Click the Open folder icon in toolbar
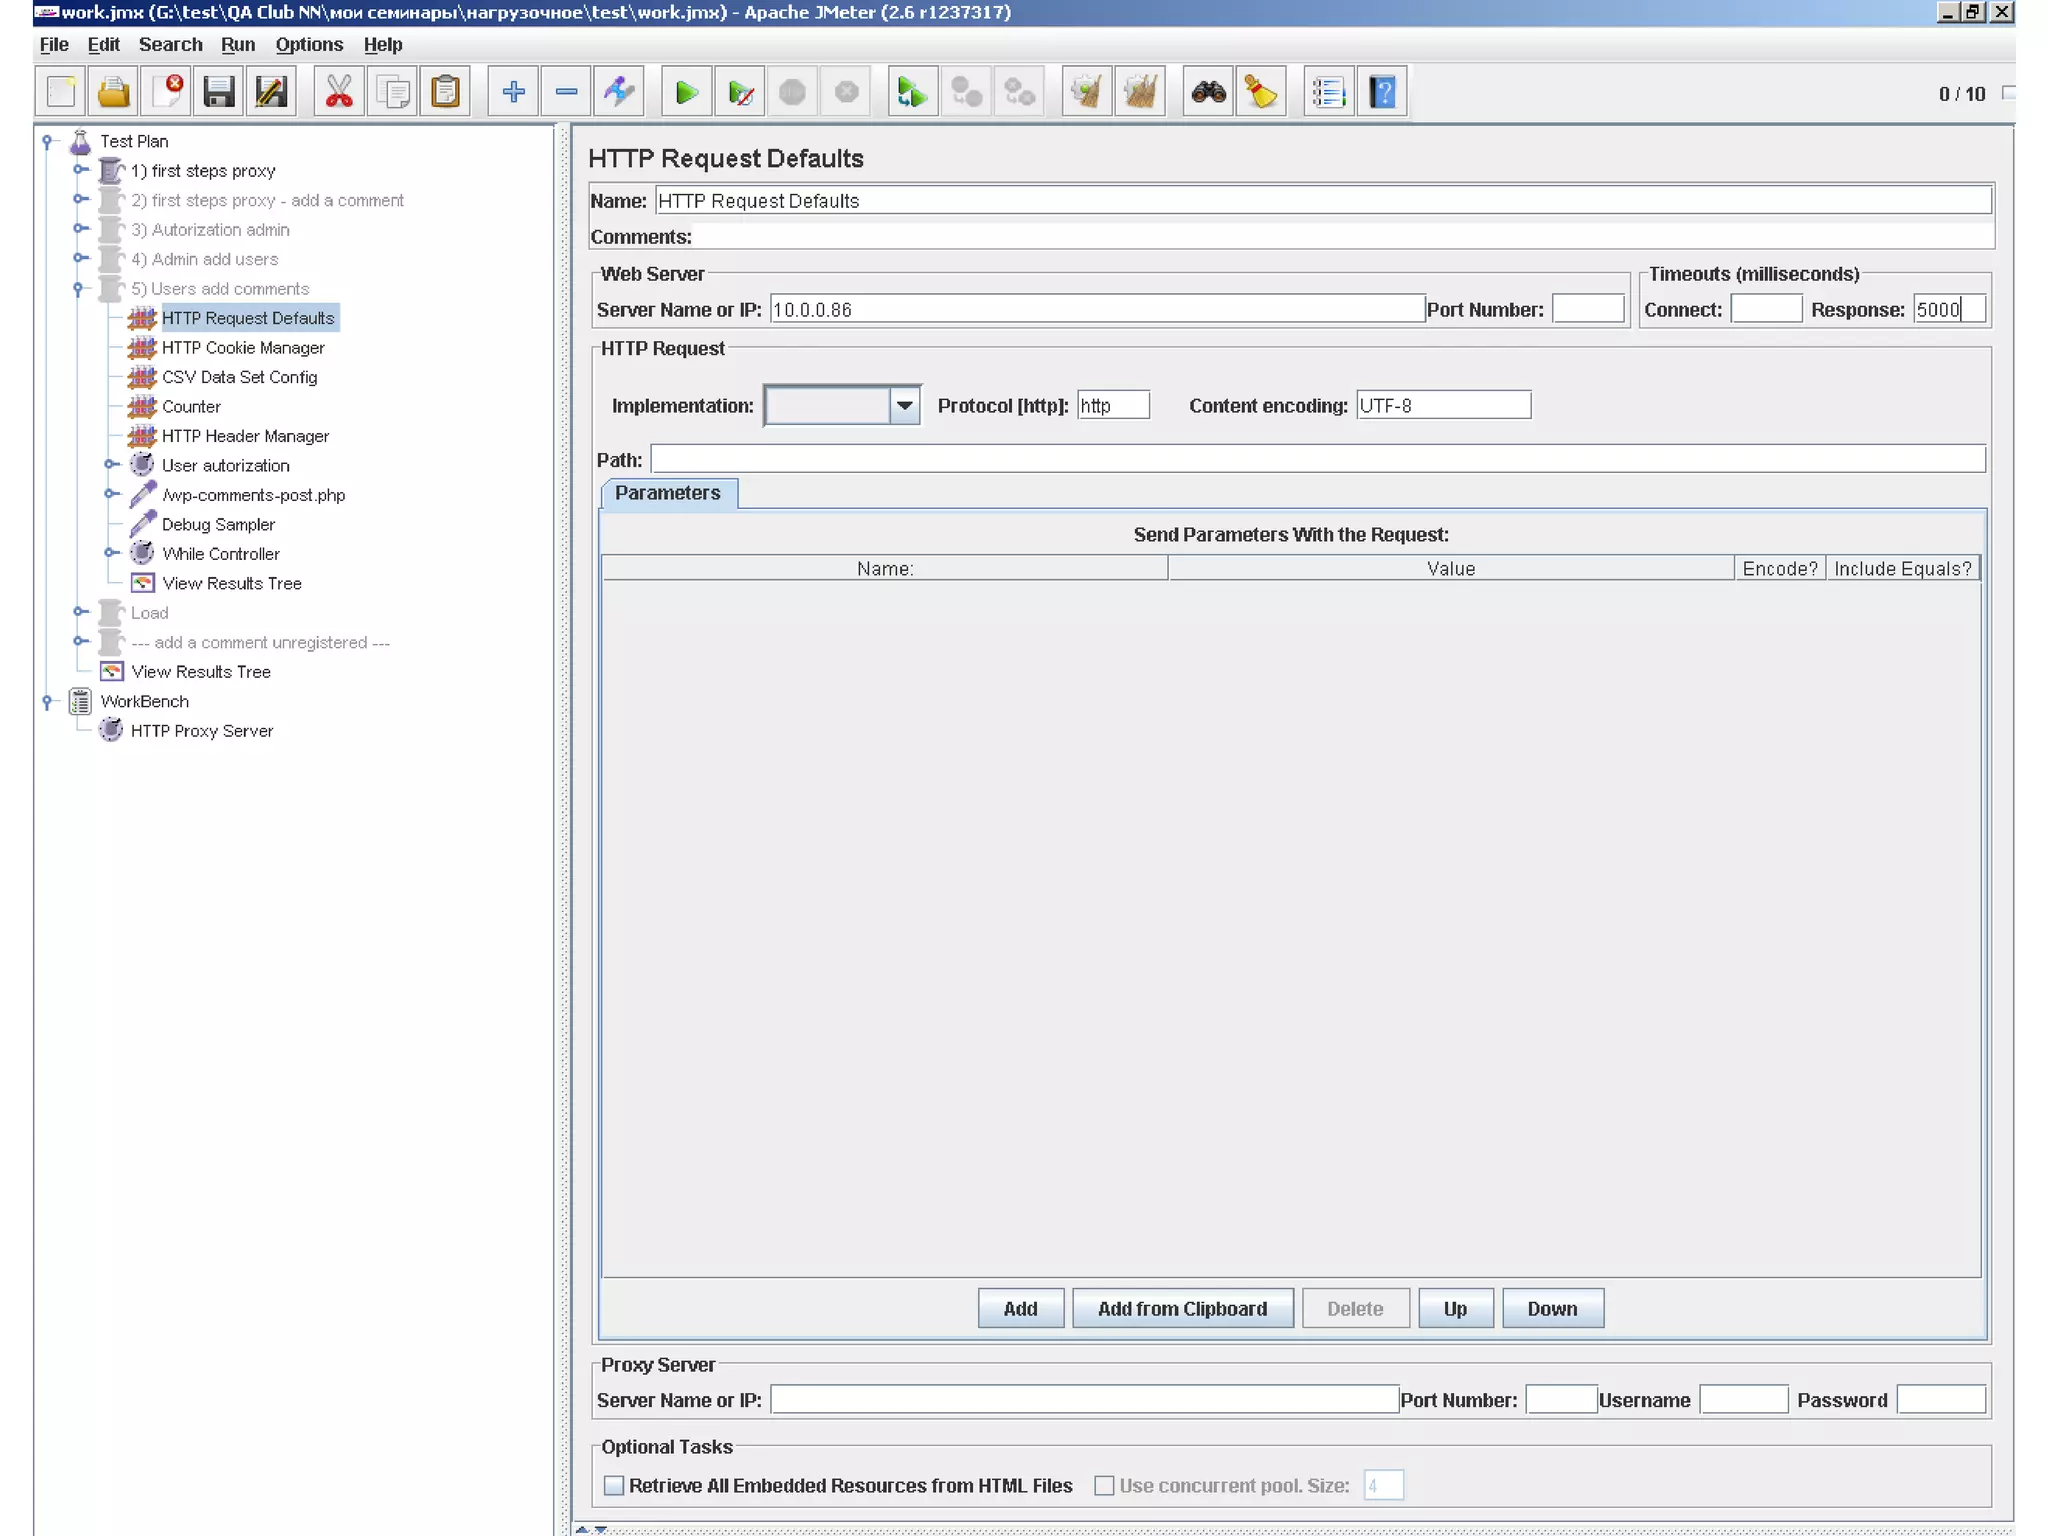 click(113, 93)
